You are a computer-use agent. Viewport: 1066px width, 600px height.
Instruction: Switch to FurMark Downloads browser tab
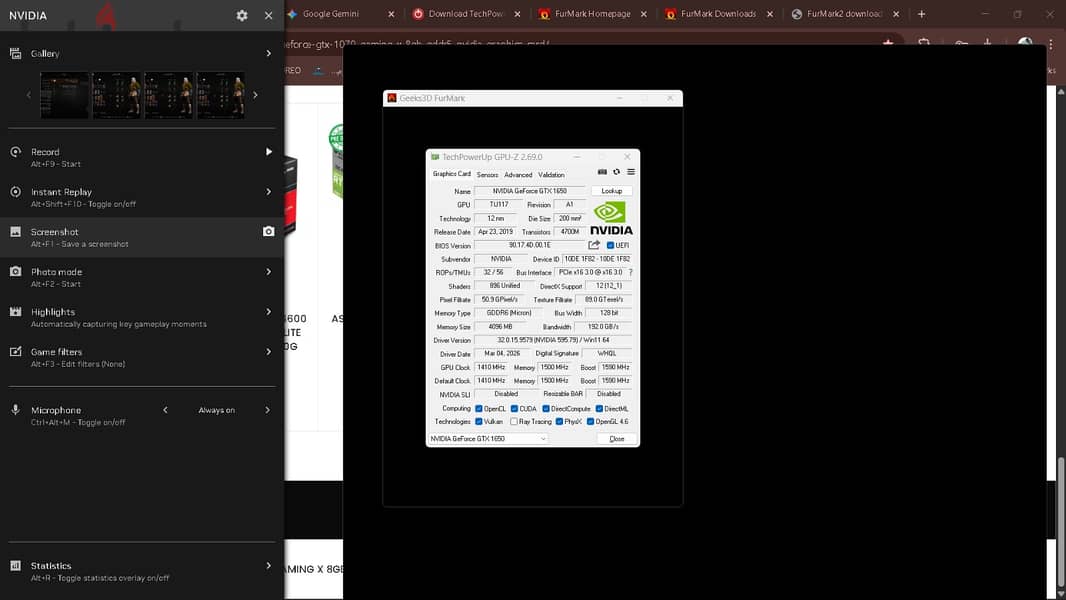pos(718,14)
